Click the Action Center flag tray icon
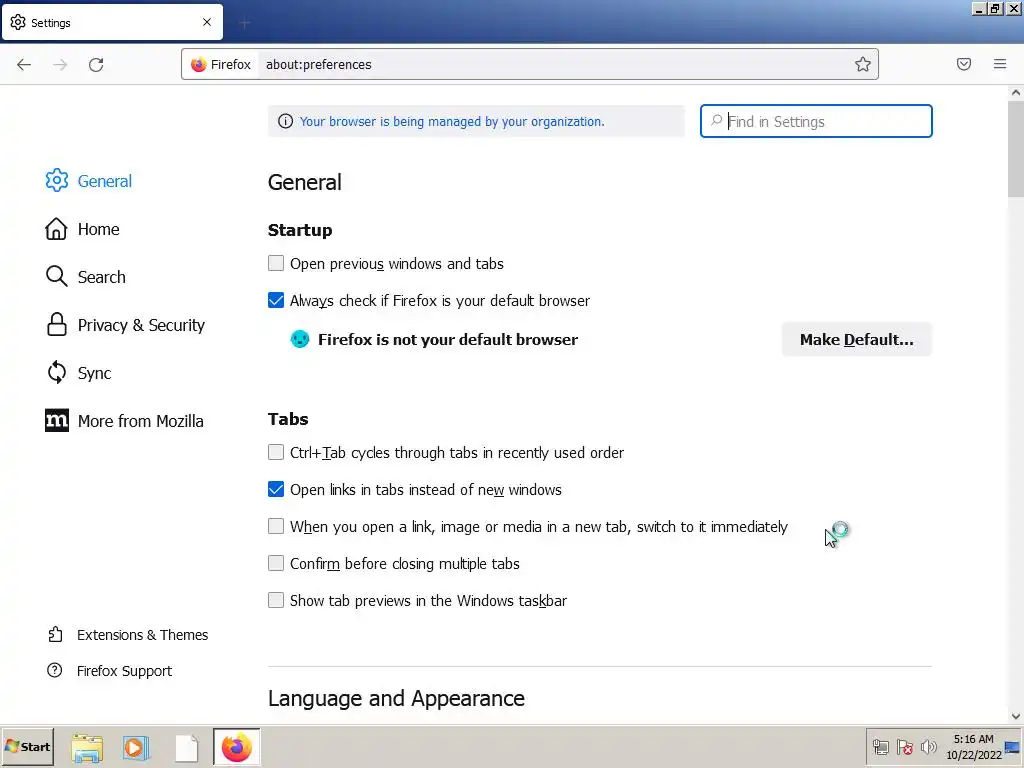Screen dimensions: 1024x768 coord(904,747)
